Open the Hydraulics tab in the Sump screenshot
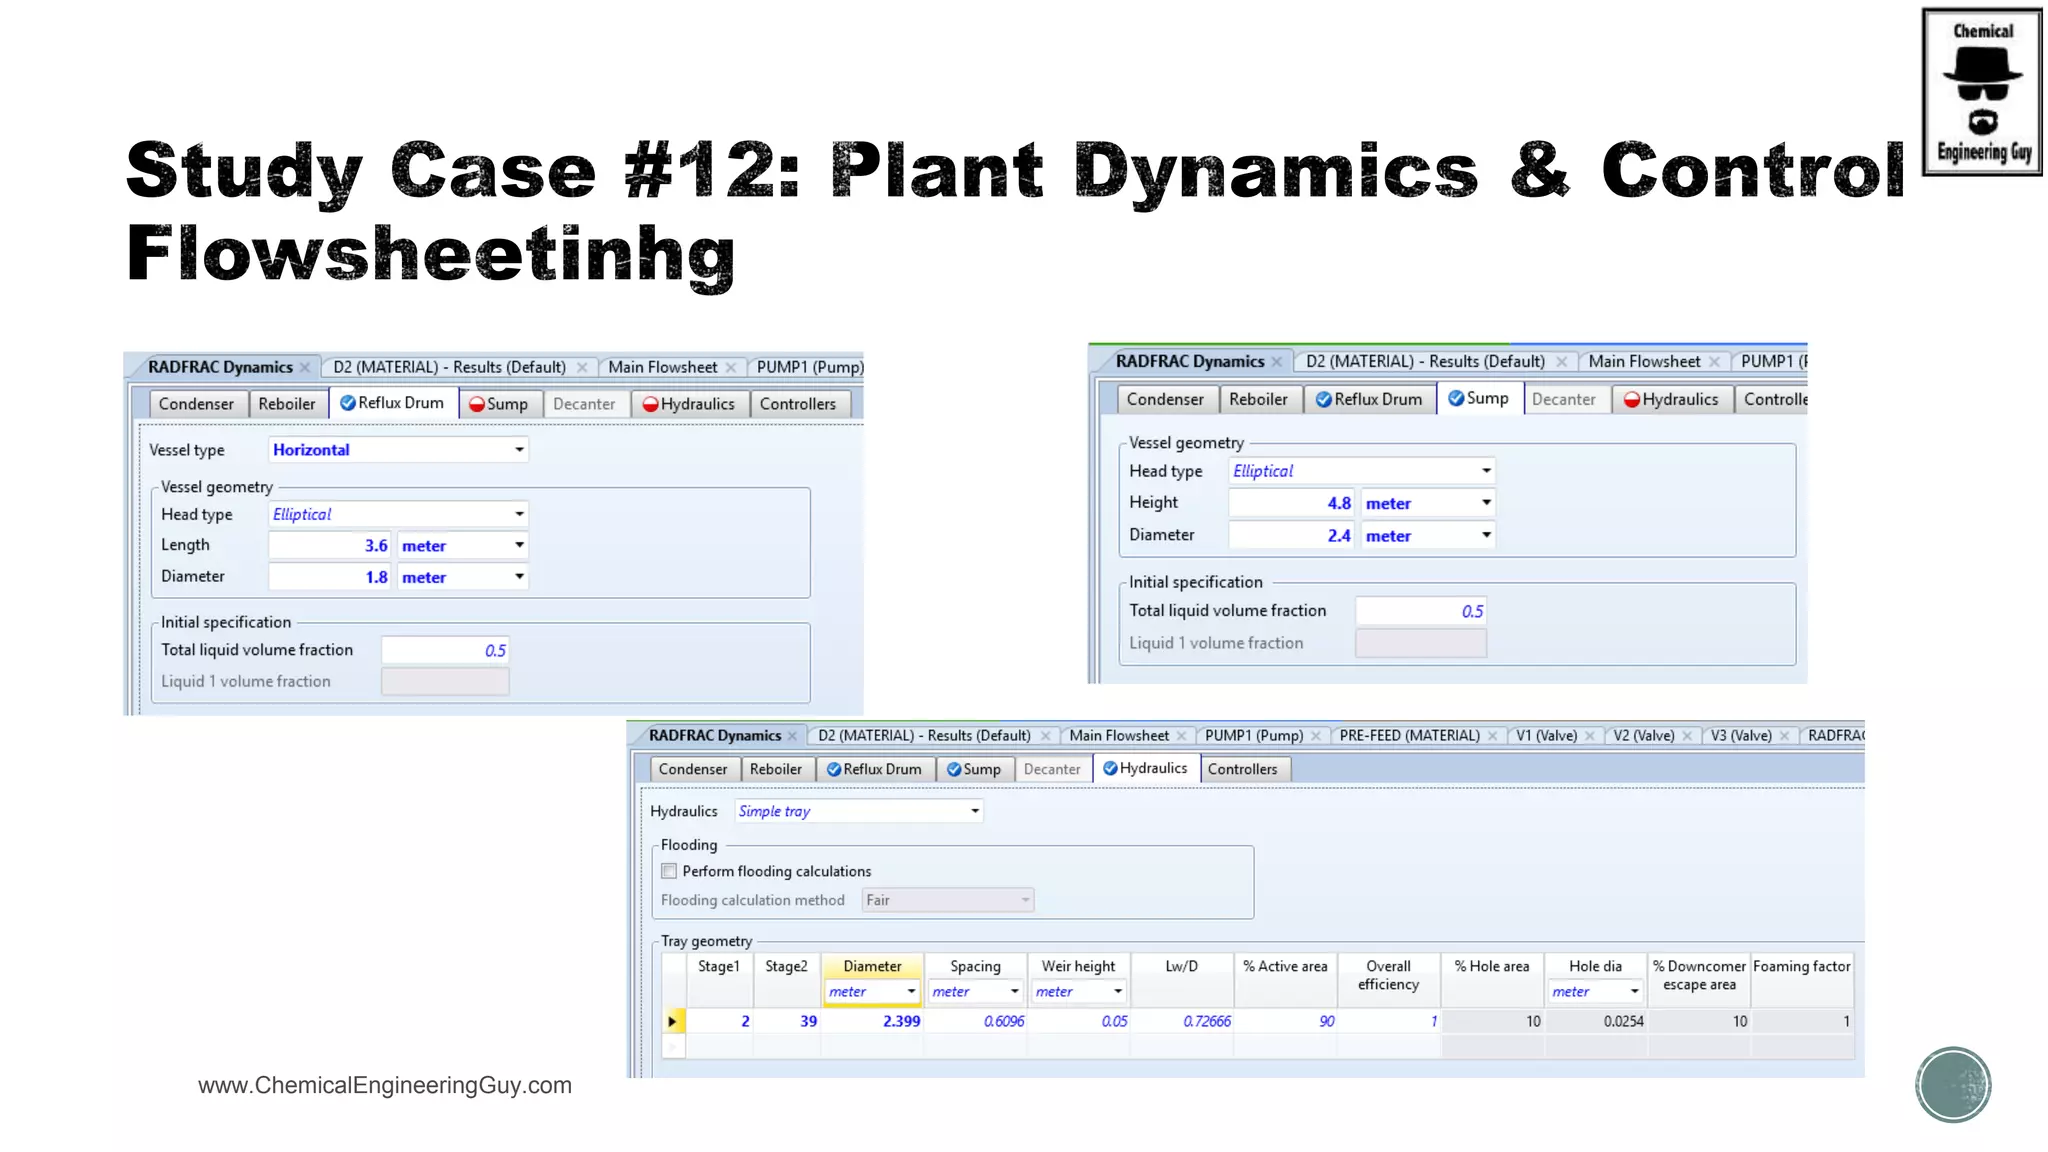The height and width of the screenshot is (1152, 2048). coord(1671,399)
